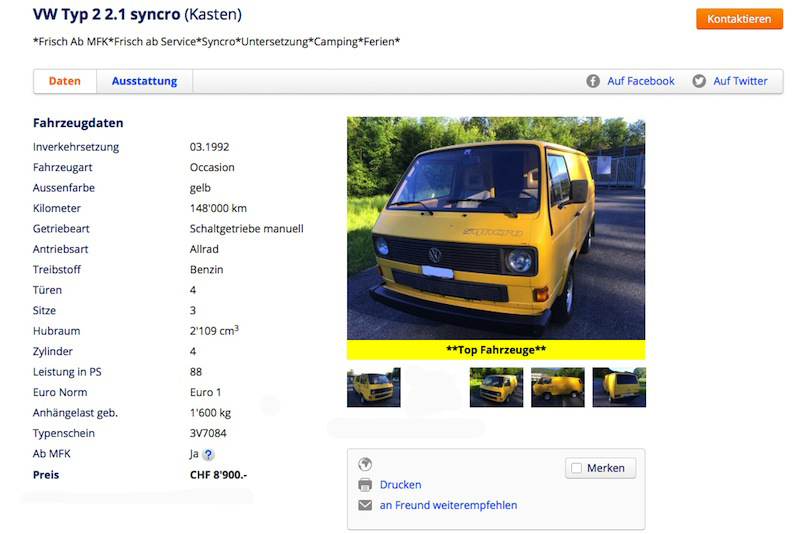Click the Antriebsart value Allrad
Viewport: 800px width, 534px height.
pyautogui.click(x=204, y=249)
